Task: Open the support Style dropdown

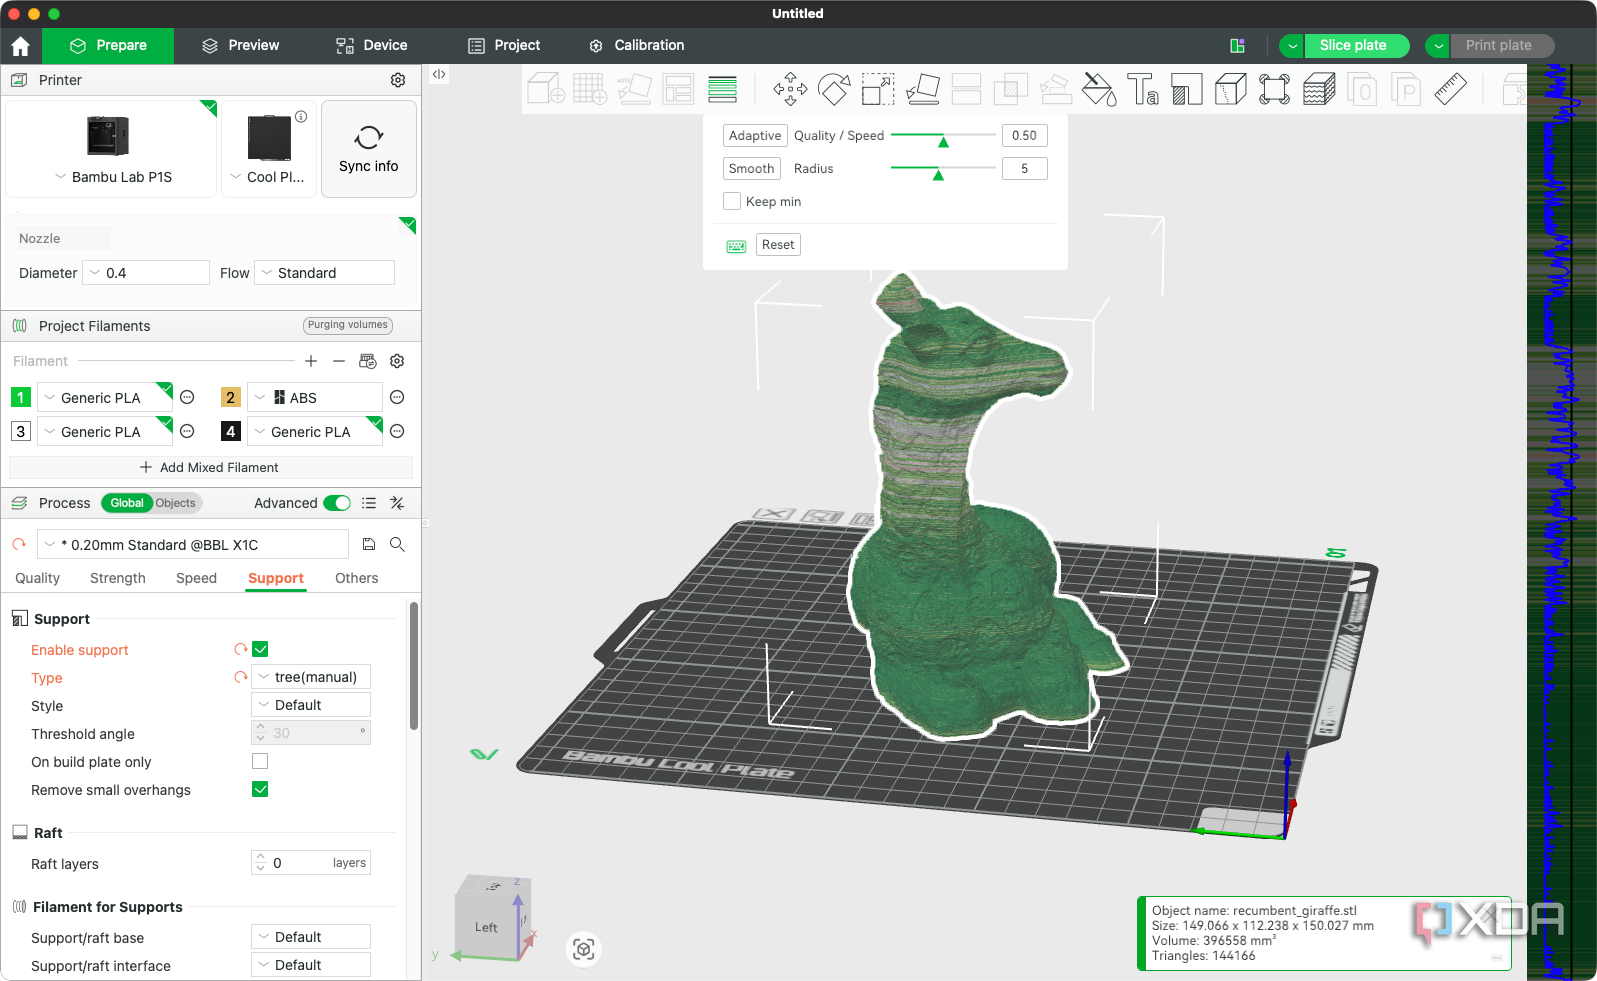Action: point(311,705)
